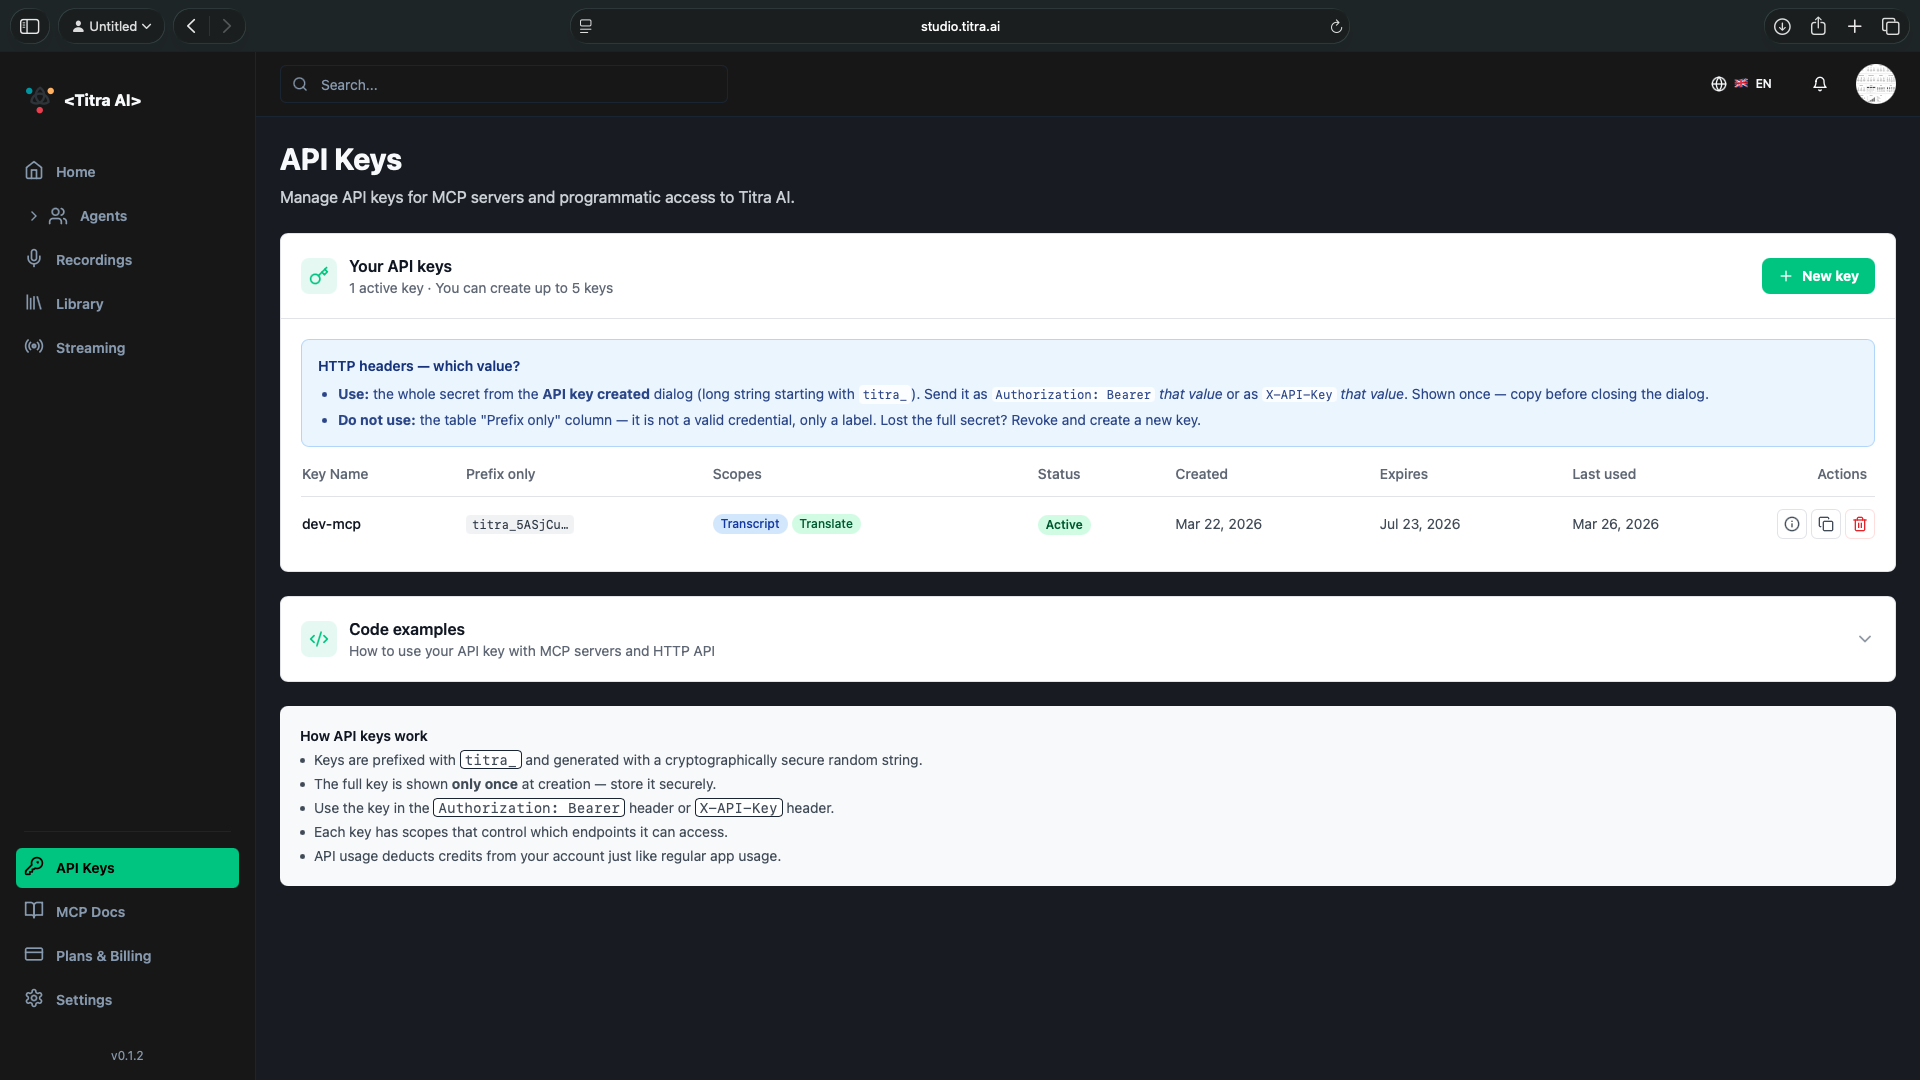
Task: Click the Jul 23, 2026 expiry date
Action: (1419, 524)
